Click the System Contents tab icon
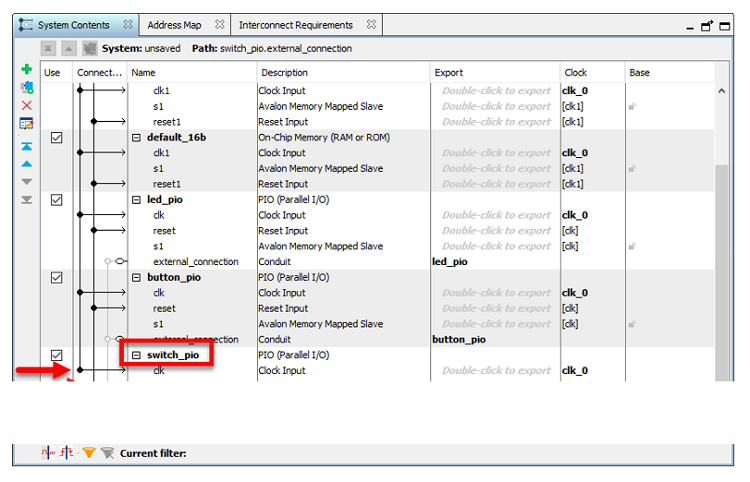The width and height of the screenshot is (750, 482). (26, 25)
